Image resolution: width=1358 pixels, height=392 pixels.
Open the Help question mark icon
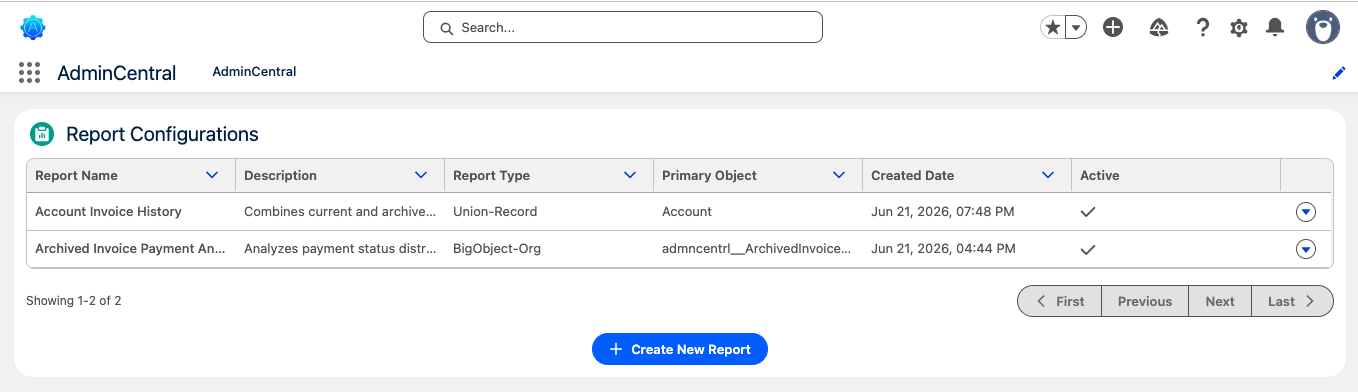click(x=1203, y=28)
